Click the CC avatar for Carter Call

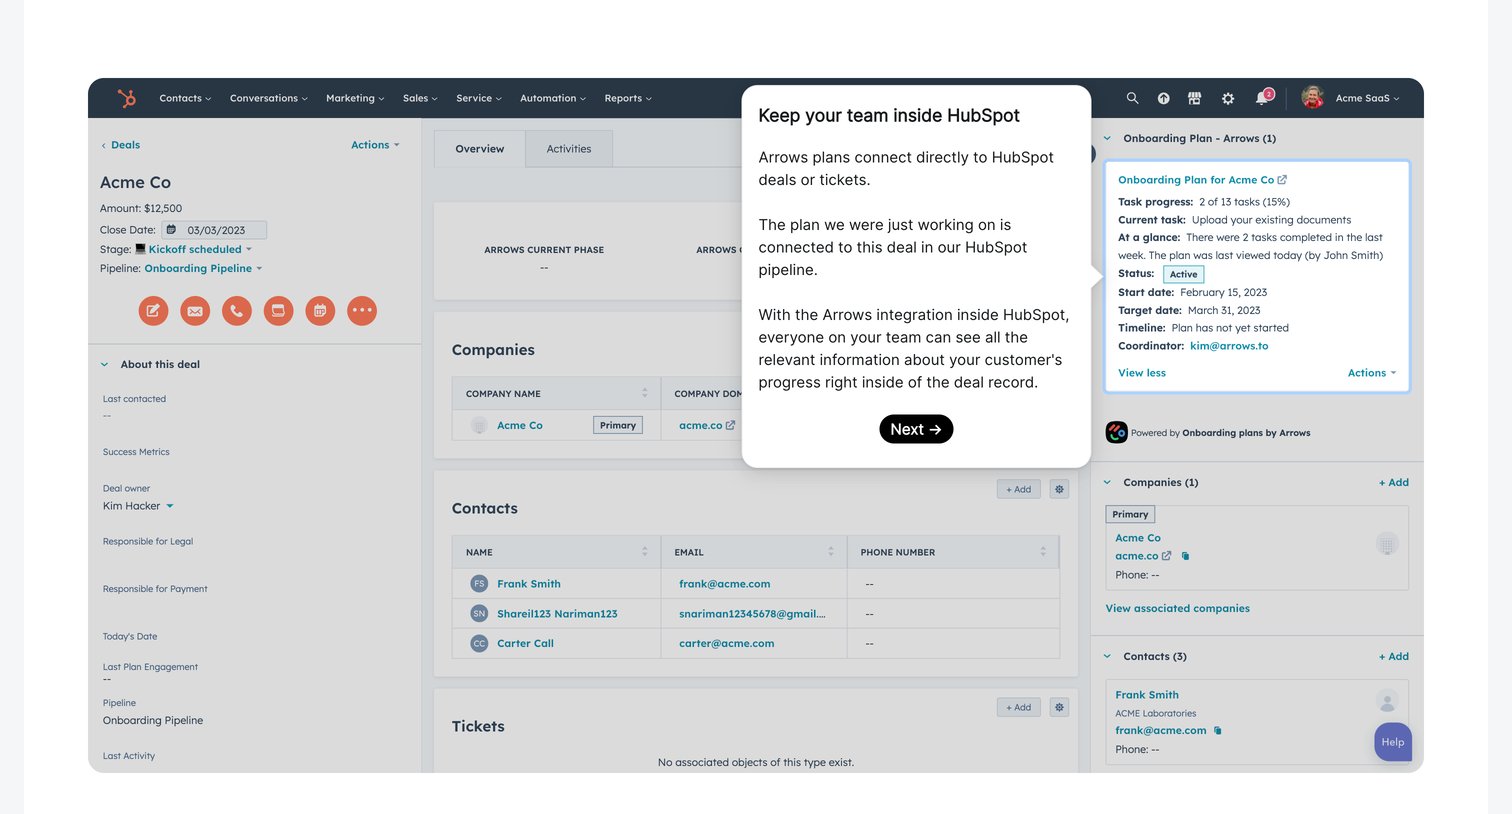click(x=479, y=644)
